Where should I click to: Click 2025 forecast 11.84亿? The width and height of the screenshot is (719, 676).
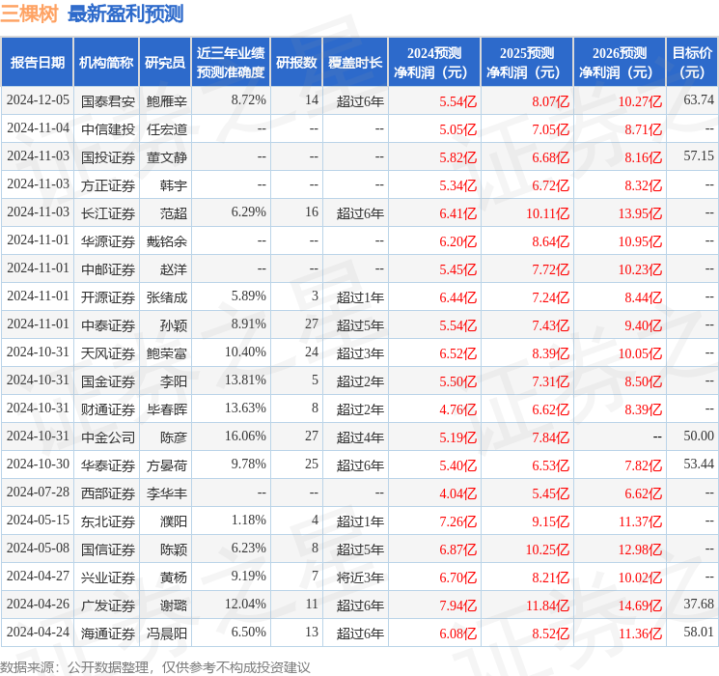pyautogui.click(x=548, y=605)
